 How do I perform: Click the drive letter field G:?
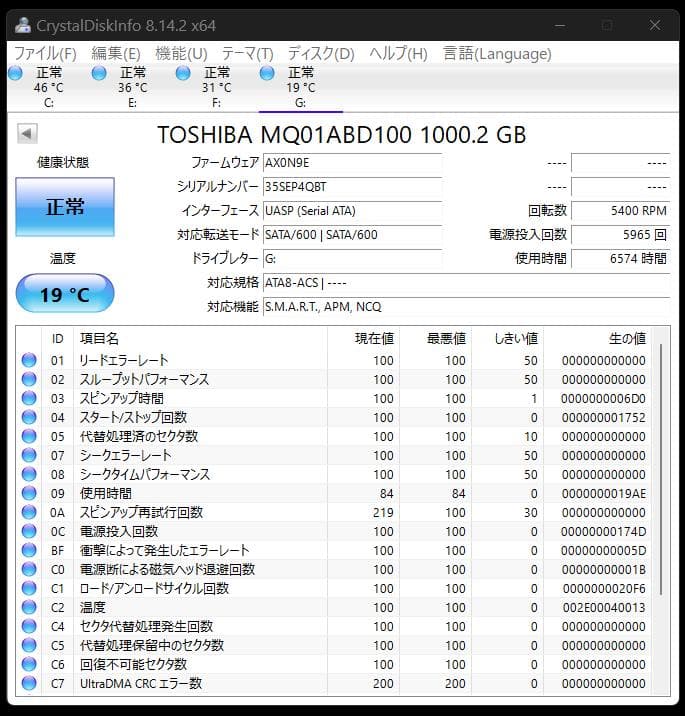click(x=352, y=259)
